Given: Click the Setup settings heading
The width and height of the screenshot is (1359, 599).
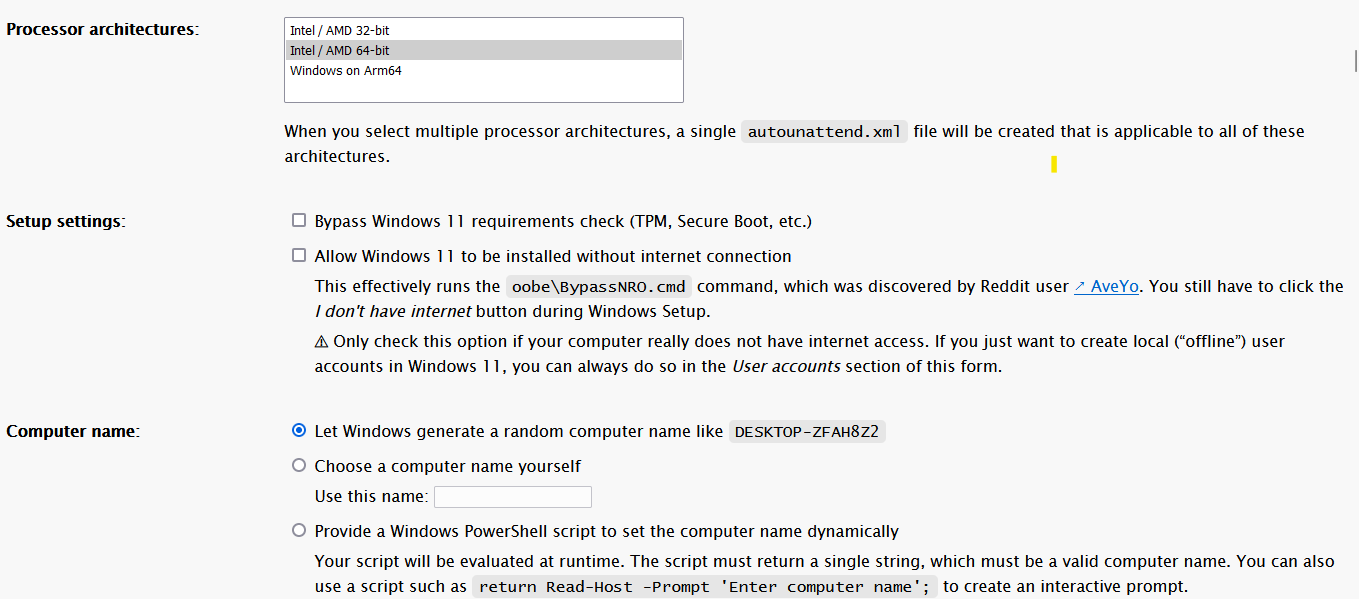Looking at the screenshot, I should click(66, 221).
